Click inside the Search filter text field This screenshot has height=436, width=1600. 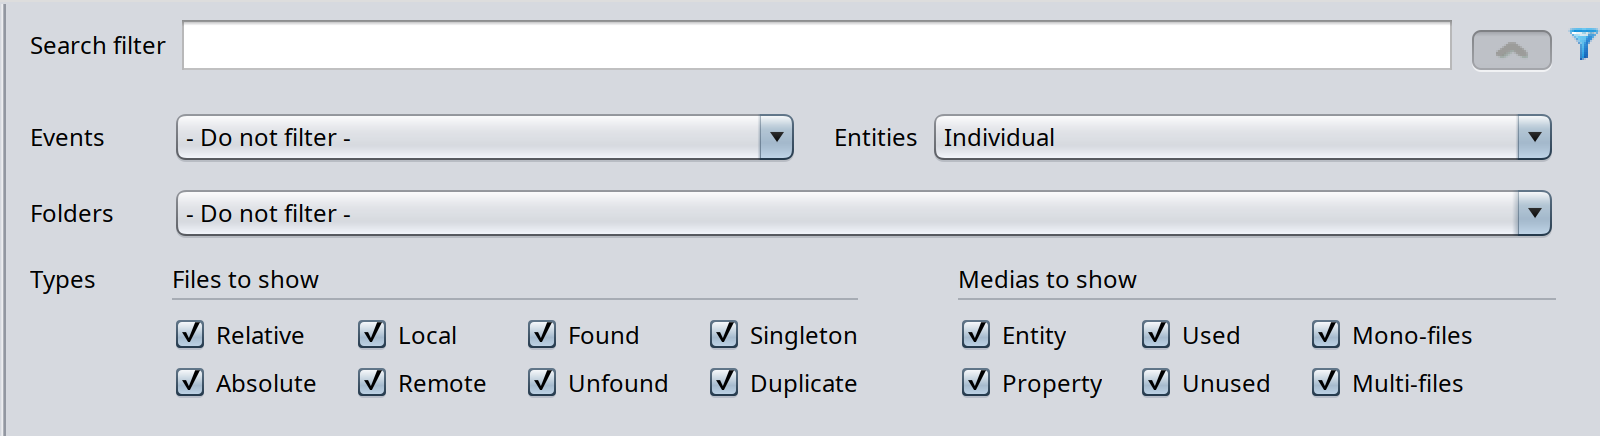click(816, 46)
